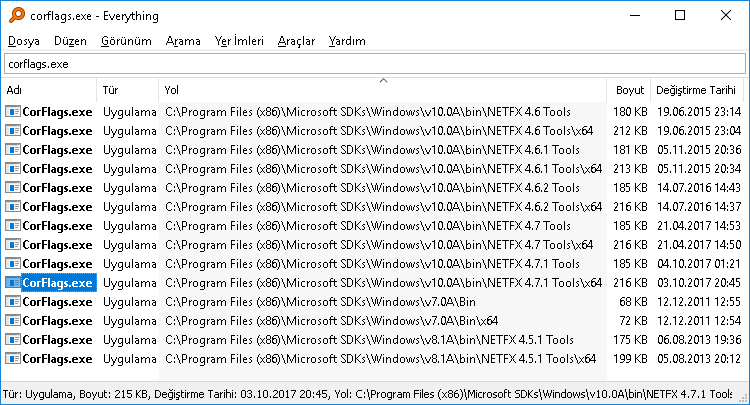Click the Everything magnifier icon in title bar
The height and width of the screenshot is (405, 750).
13,16
